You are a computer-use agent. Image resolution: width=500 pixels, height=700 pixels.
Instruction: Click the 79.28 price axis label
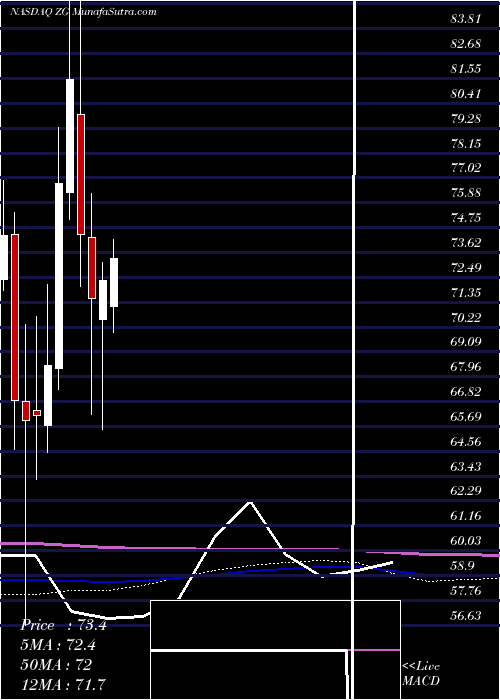tap(466, 119)
